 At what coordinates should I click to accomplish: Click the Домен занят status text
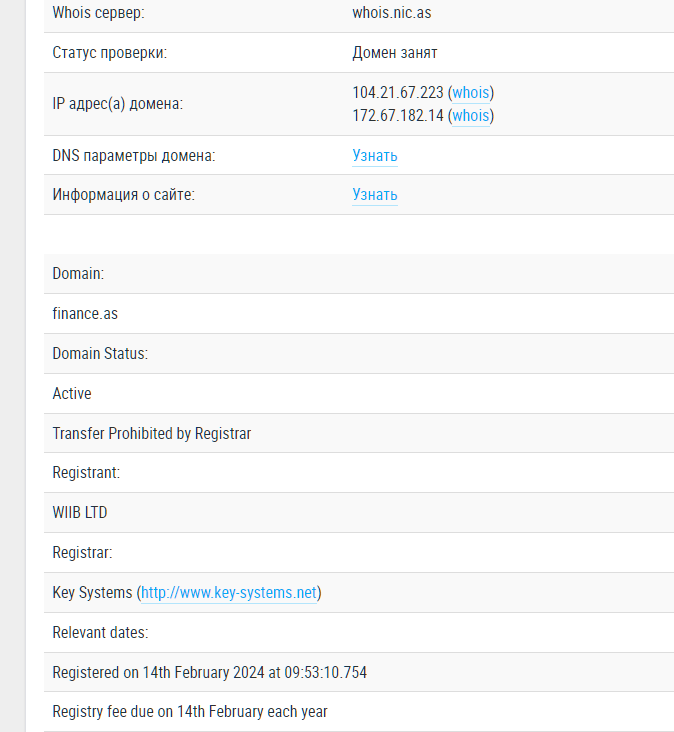394,53
